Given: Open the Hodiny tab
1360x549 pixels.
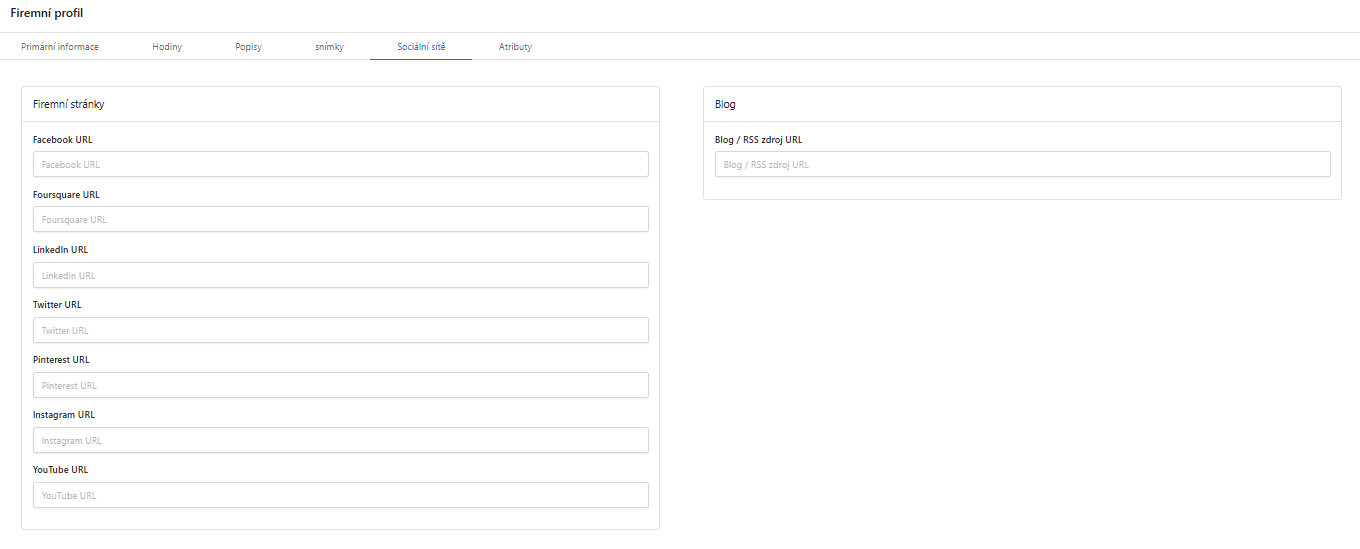Looking at the screenshot, I should pos(167,47).
